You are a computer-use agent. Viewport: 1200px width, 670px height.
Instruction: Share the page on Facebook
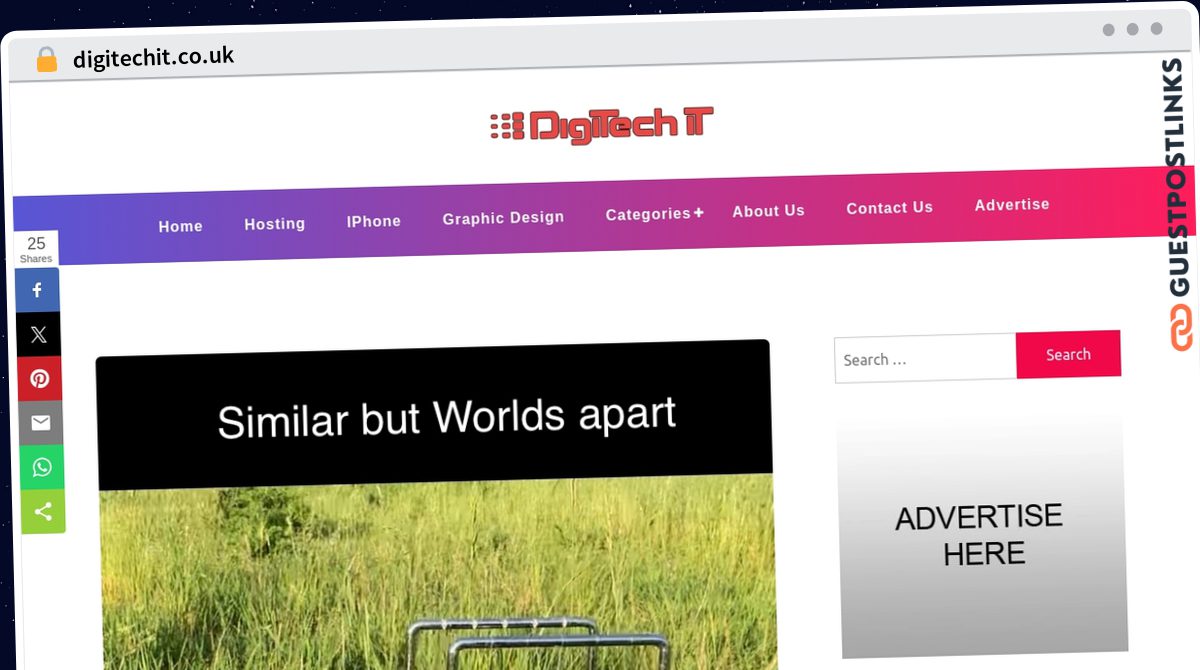(x=38, y=290)
